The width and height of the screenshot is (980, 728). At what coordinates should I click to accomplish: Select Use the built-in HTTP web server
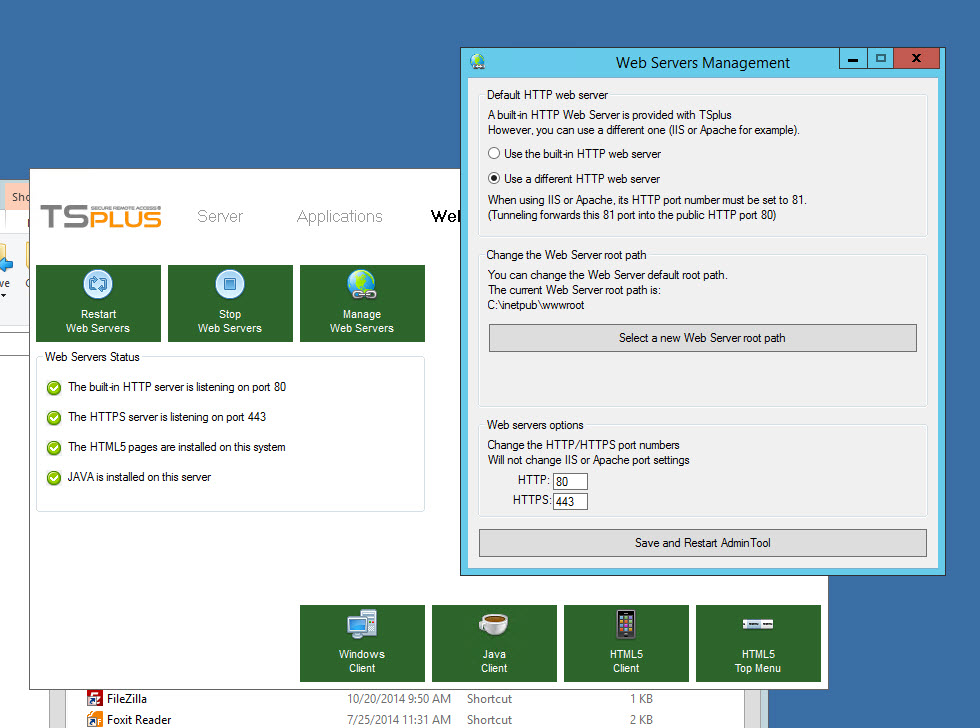click(494, 154)
